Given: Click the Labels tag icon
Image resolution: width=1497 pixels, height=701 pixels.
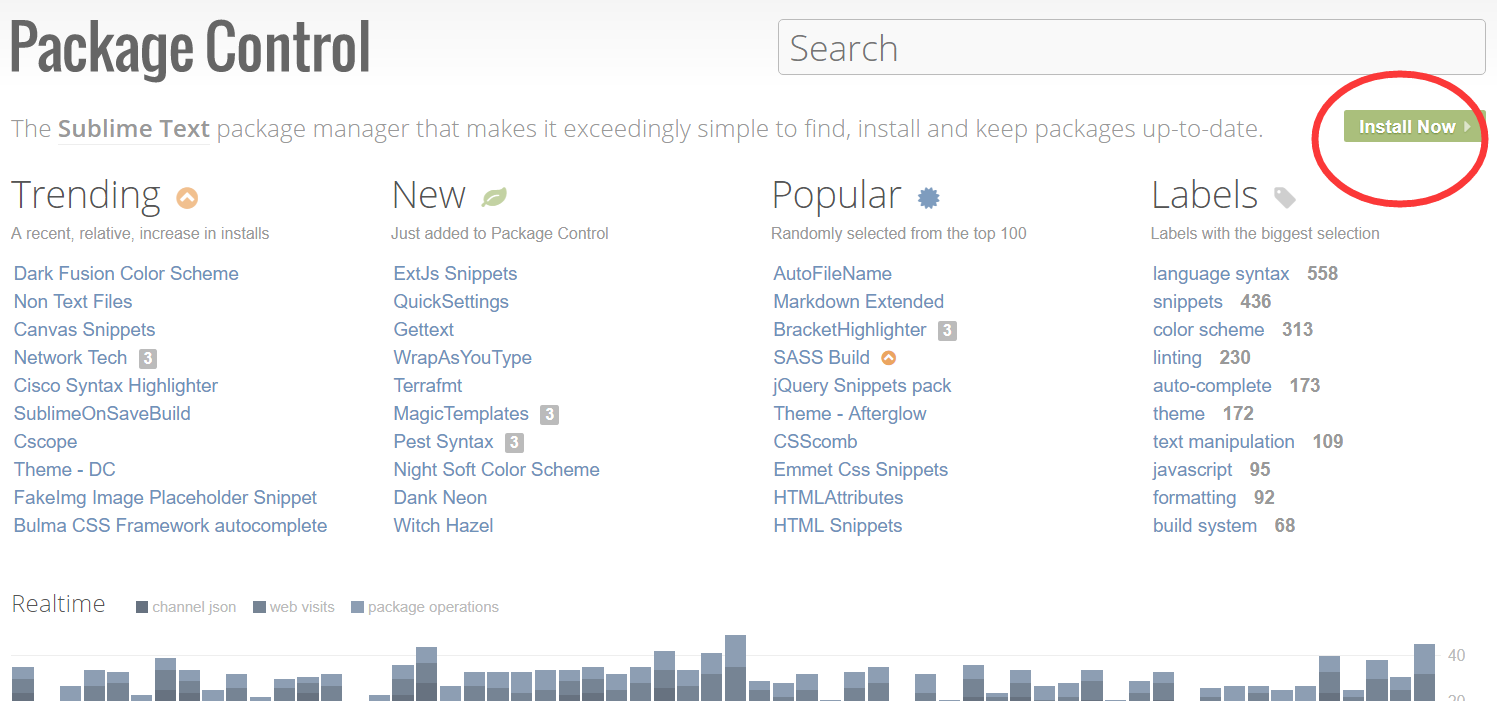Looking at the screenshot, I should [1285, 198].
